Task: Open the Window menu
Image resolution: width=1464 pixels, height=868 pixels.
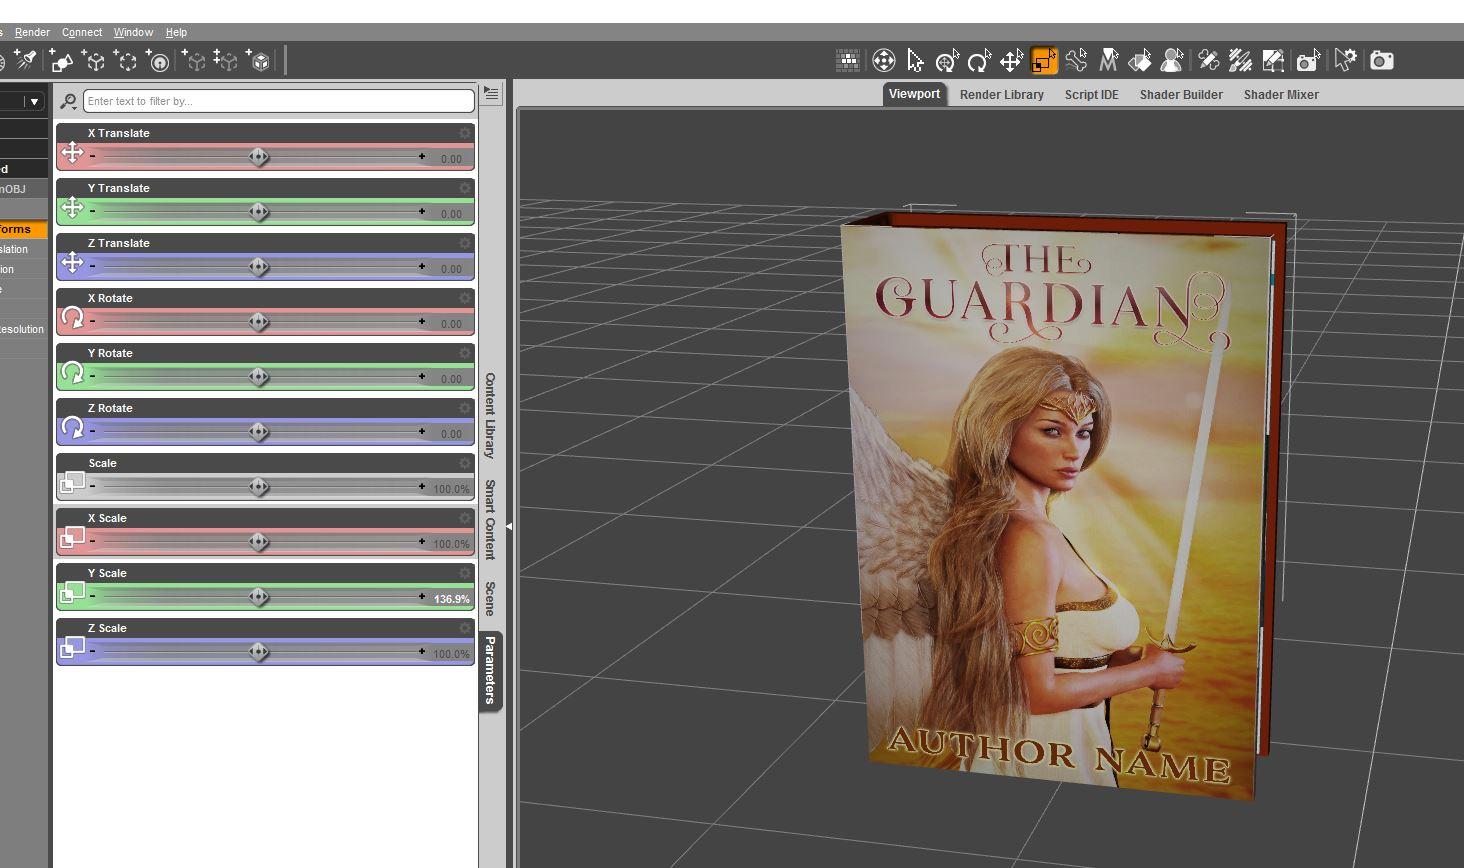Action: (x=133, y=32)
